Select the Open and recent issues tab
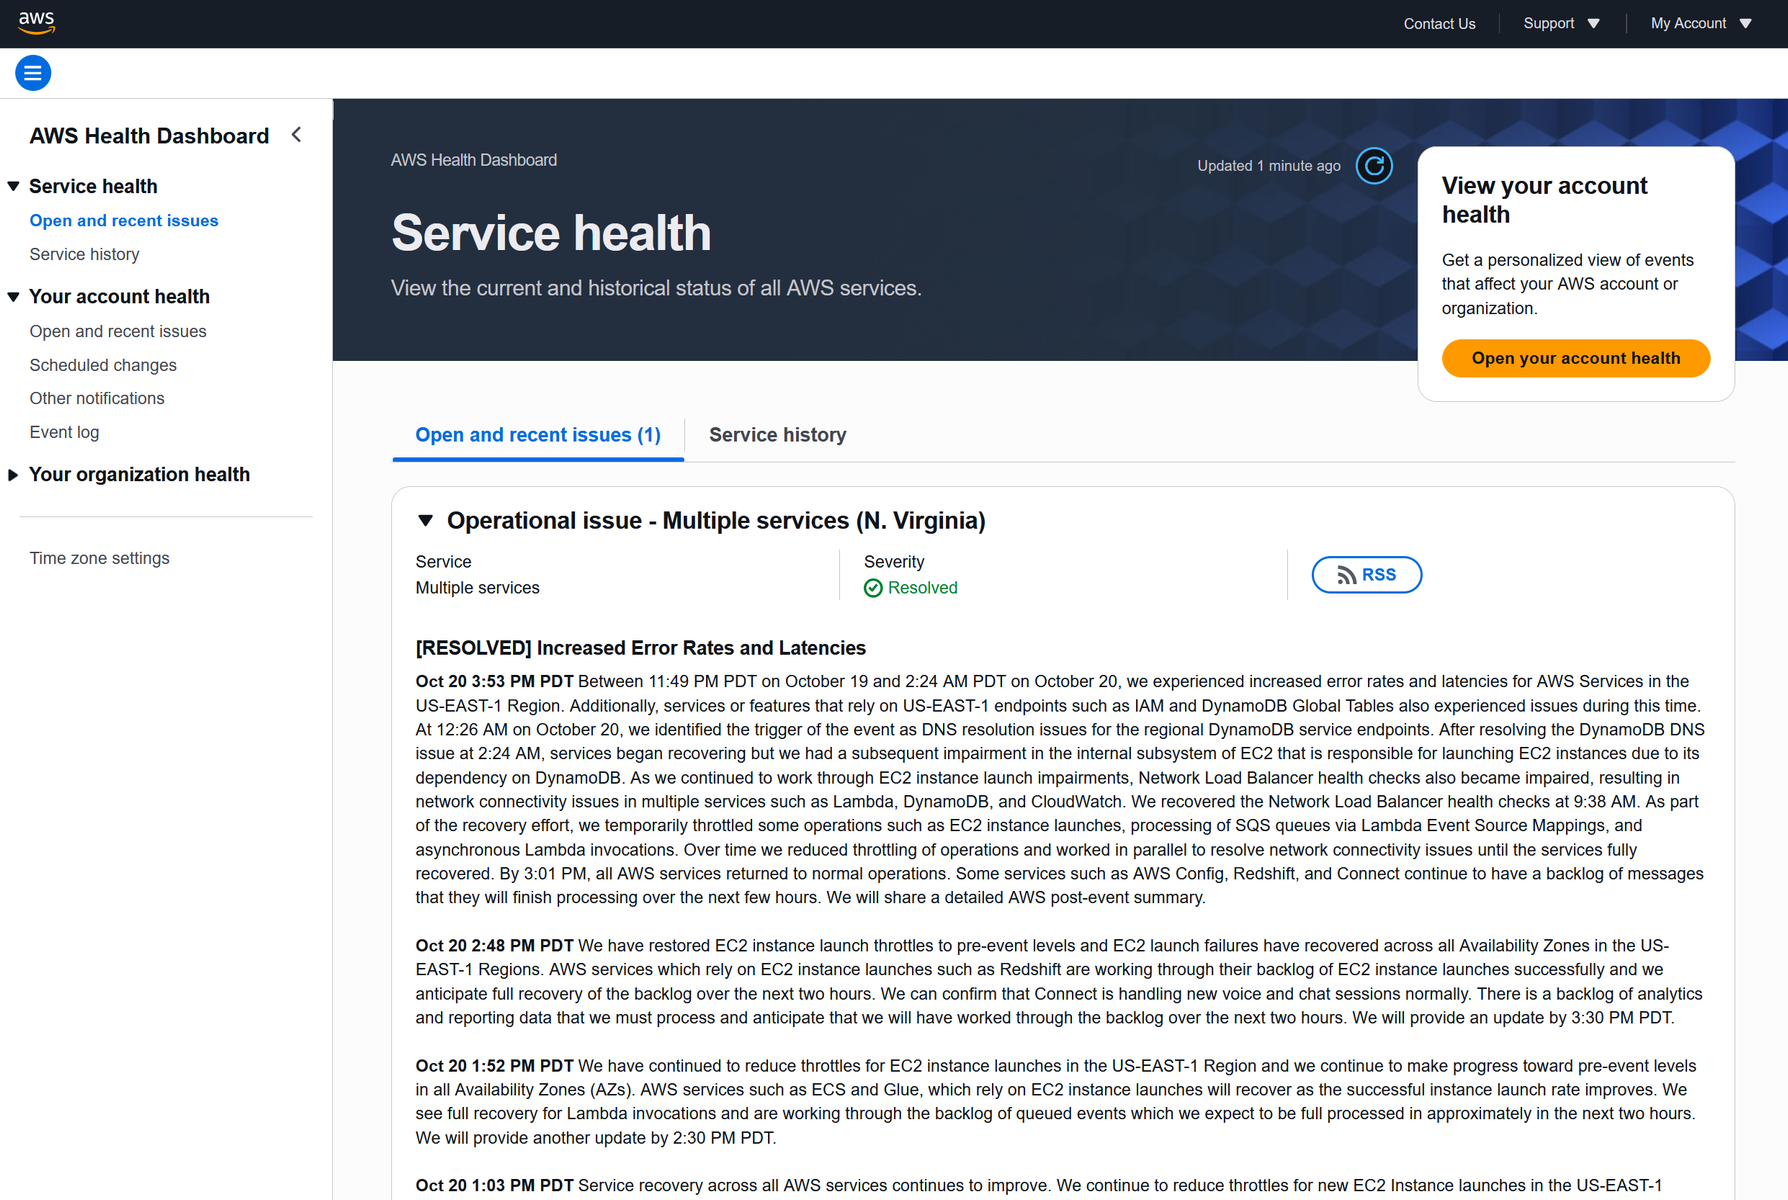1788x1200 pixels. click(538, 435)
